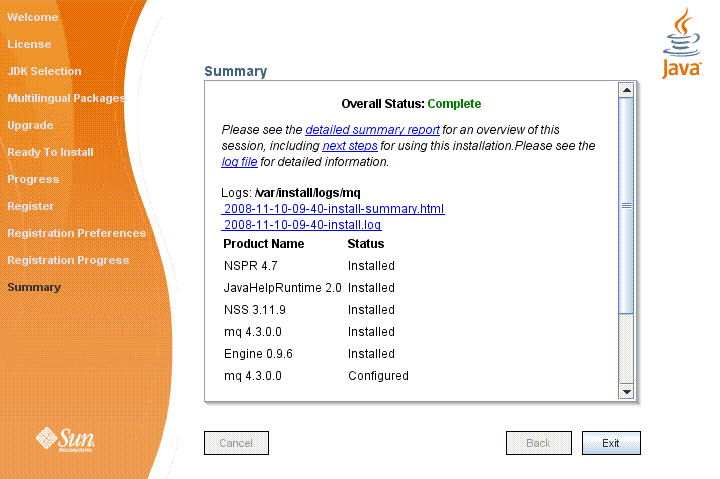Select the JDK Selection step
Image resolution: width=720 pixels, height=479 pixels.
tap(44, 71)
